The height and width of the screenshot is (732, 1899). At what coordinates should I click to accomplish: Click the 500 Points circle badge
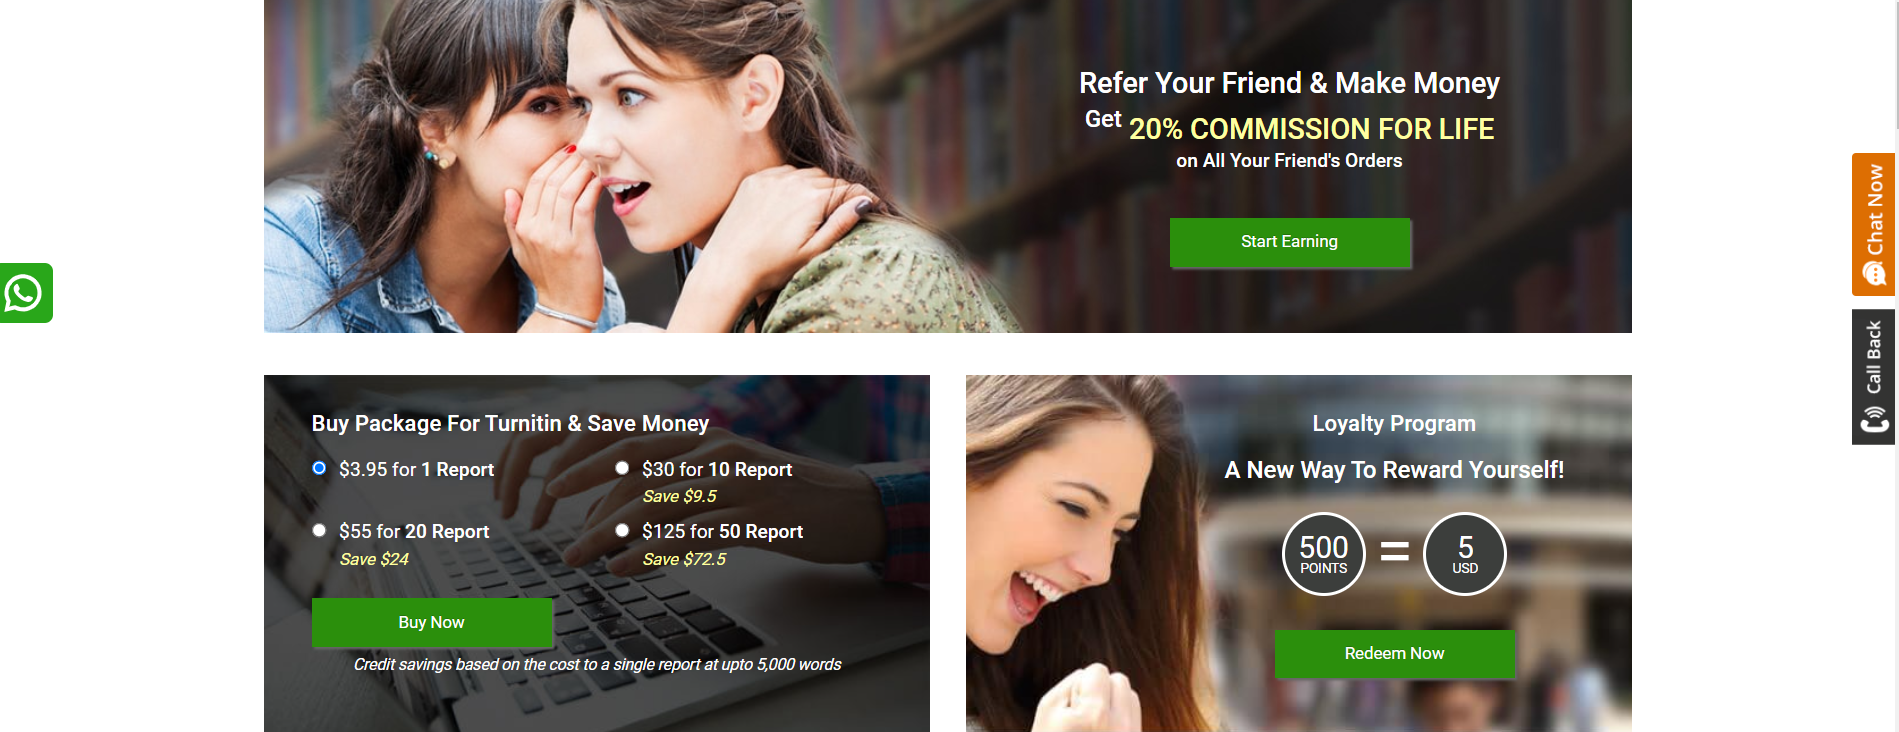(x=1324, y=554)
